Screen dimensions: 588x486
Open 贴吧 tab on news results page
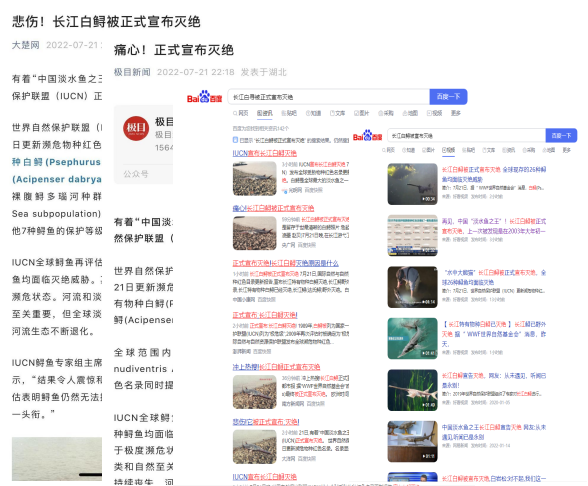click(289, 113)
